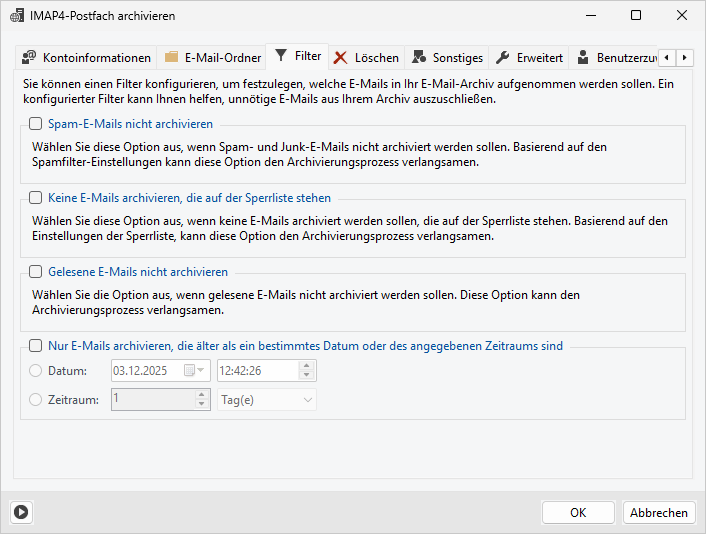
Task: Check 'Keine E-Mails archivieren' Sperrliste option
Action: [36, 198]
